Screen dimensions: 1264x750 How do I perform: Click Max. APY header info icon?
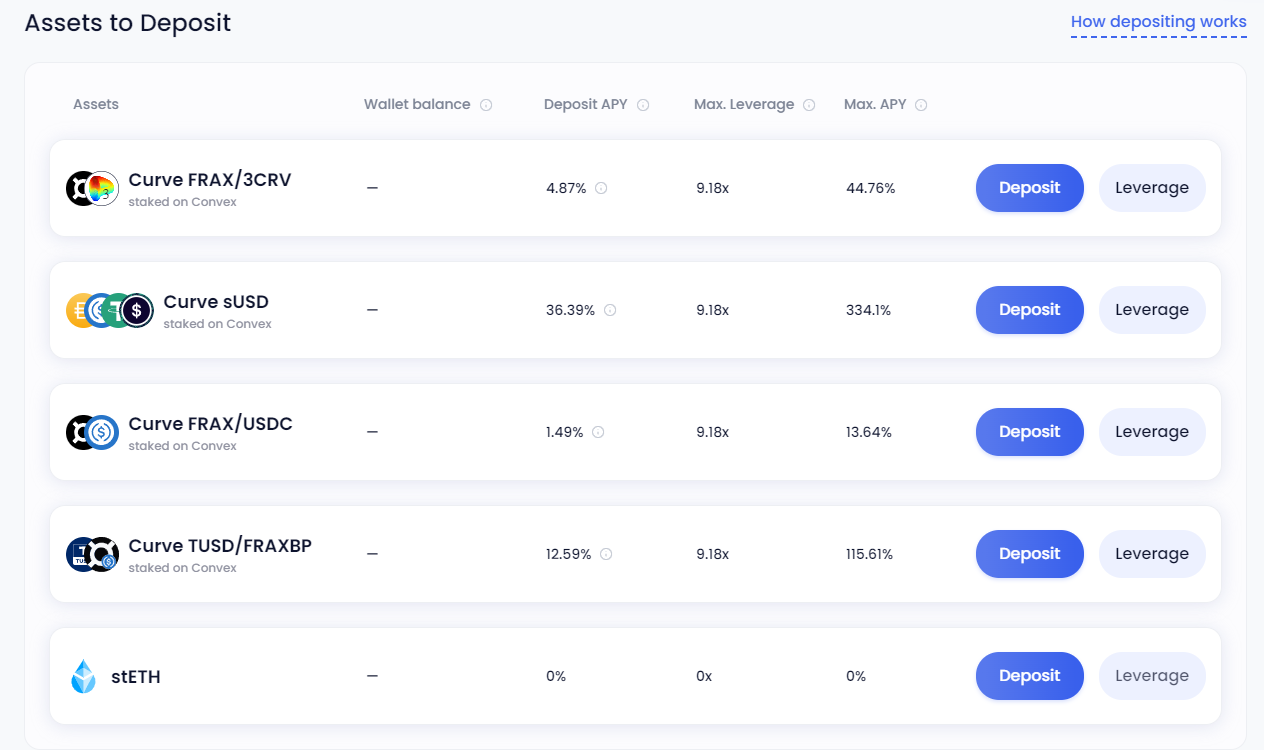[921, 105]
